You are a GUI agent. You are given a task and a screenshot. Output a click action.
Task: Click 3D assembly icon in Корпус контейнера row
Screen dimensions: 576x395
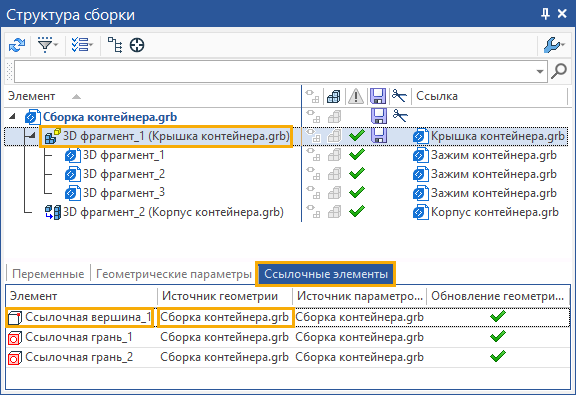click(334, 212)
